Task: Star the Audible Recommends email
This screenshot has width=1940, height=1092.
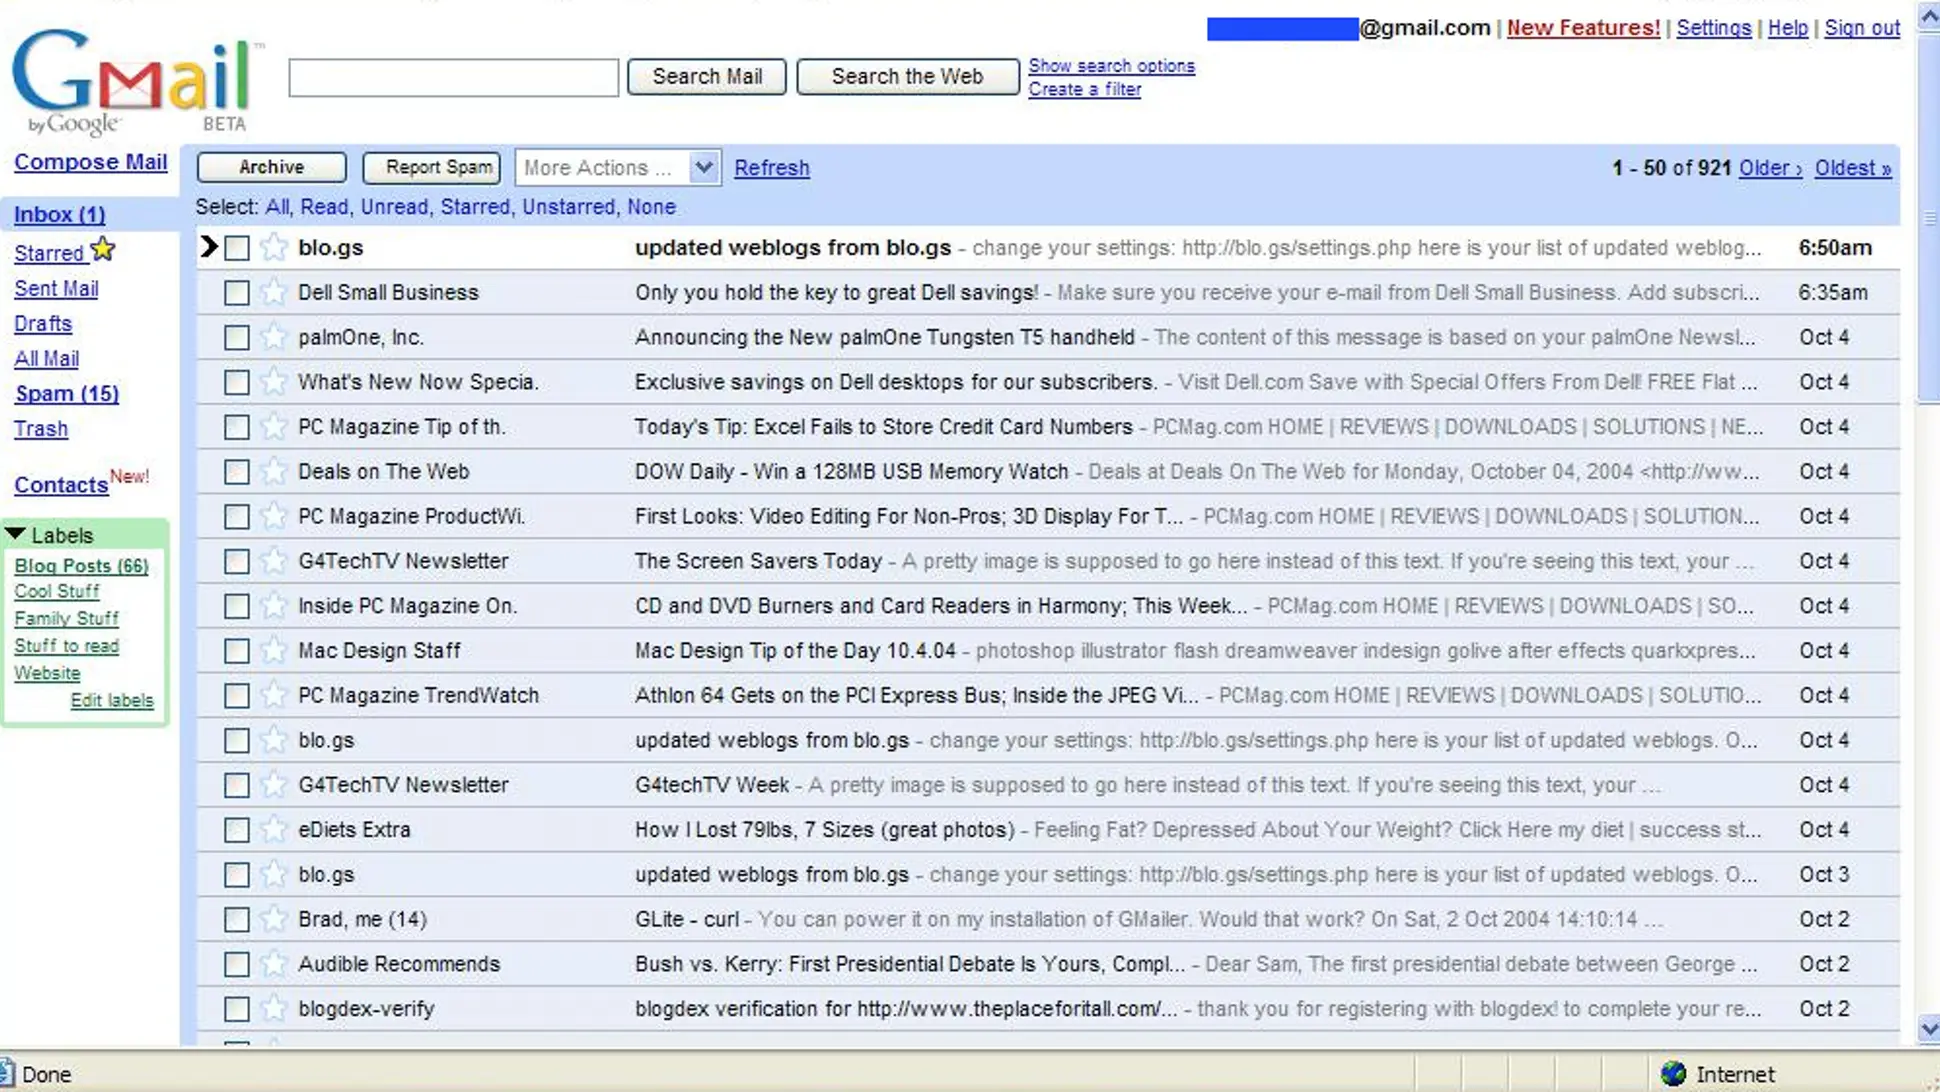Action: pyautogui.click(x=273, y=964)
